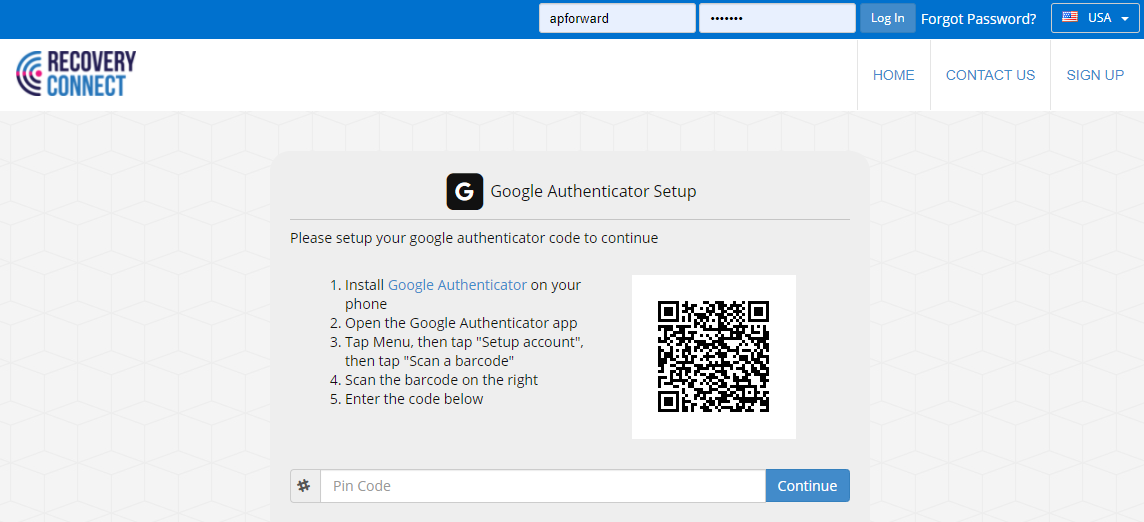1144x522 pixels.
Task: Click the QR code image
Action: (x=714, y=356)
